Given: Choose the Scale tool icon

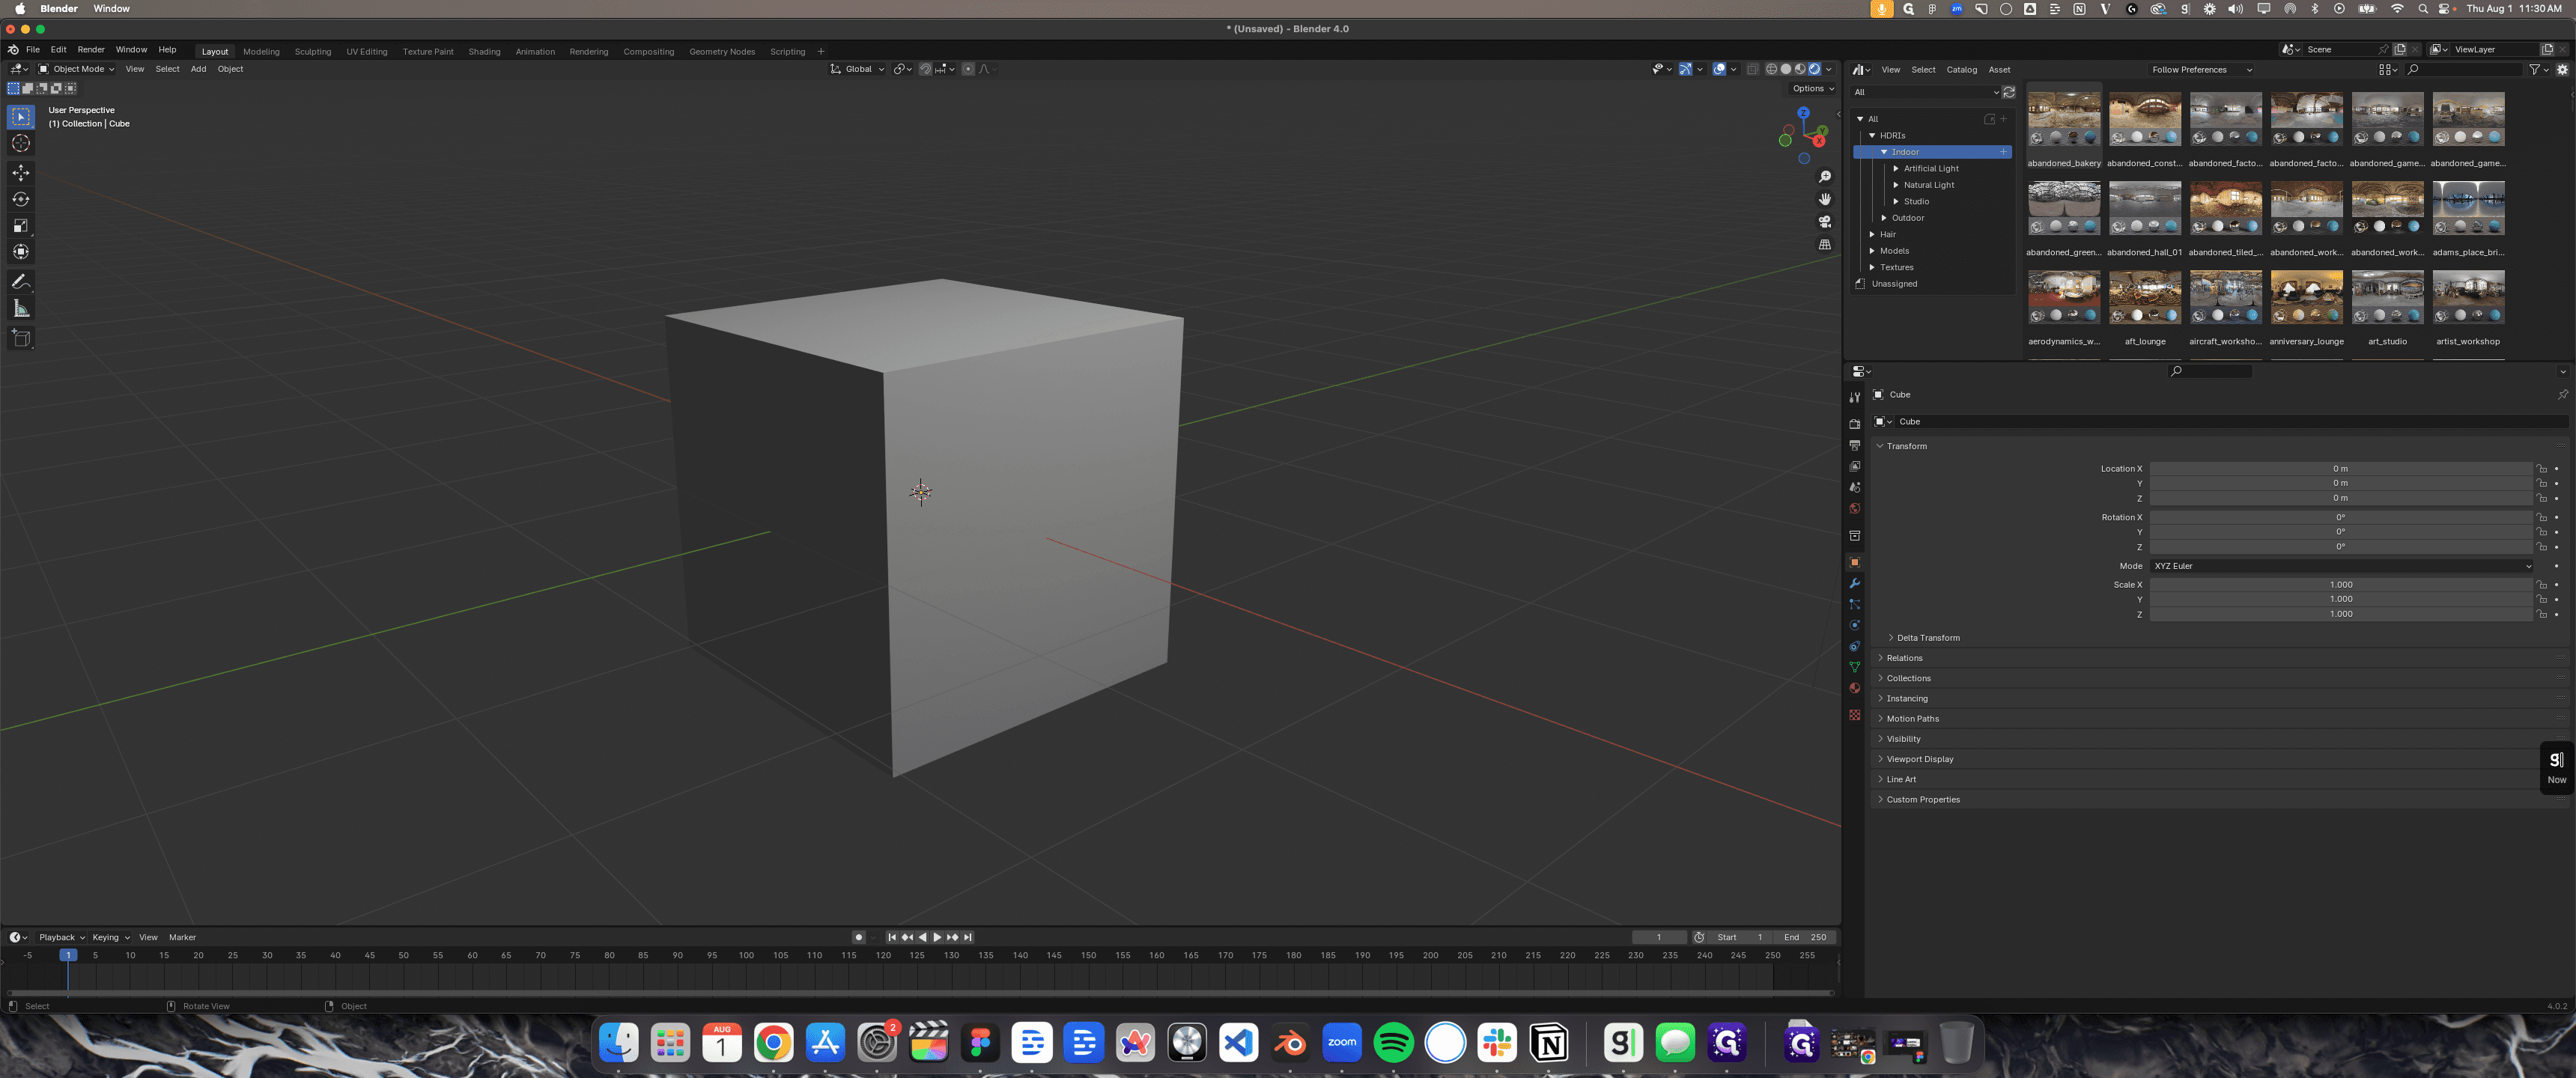Looking at the screenshot, I should click(x=20, y=225).
